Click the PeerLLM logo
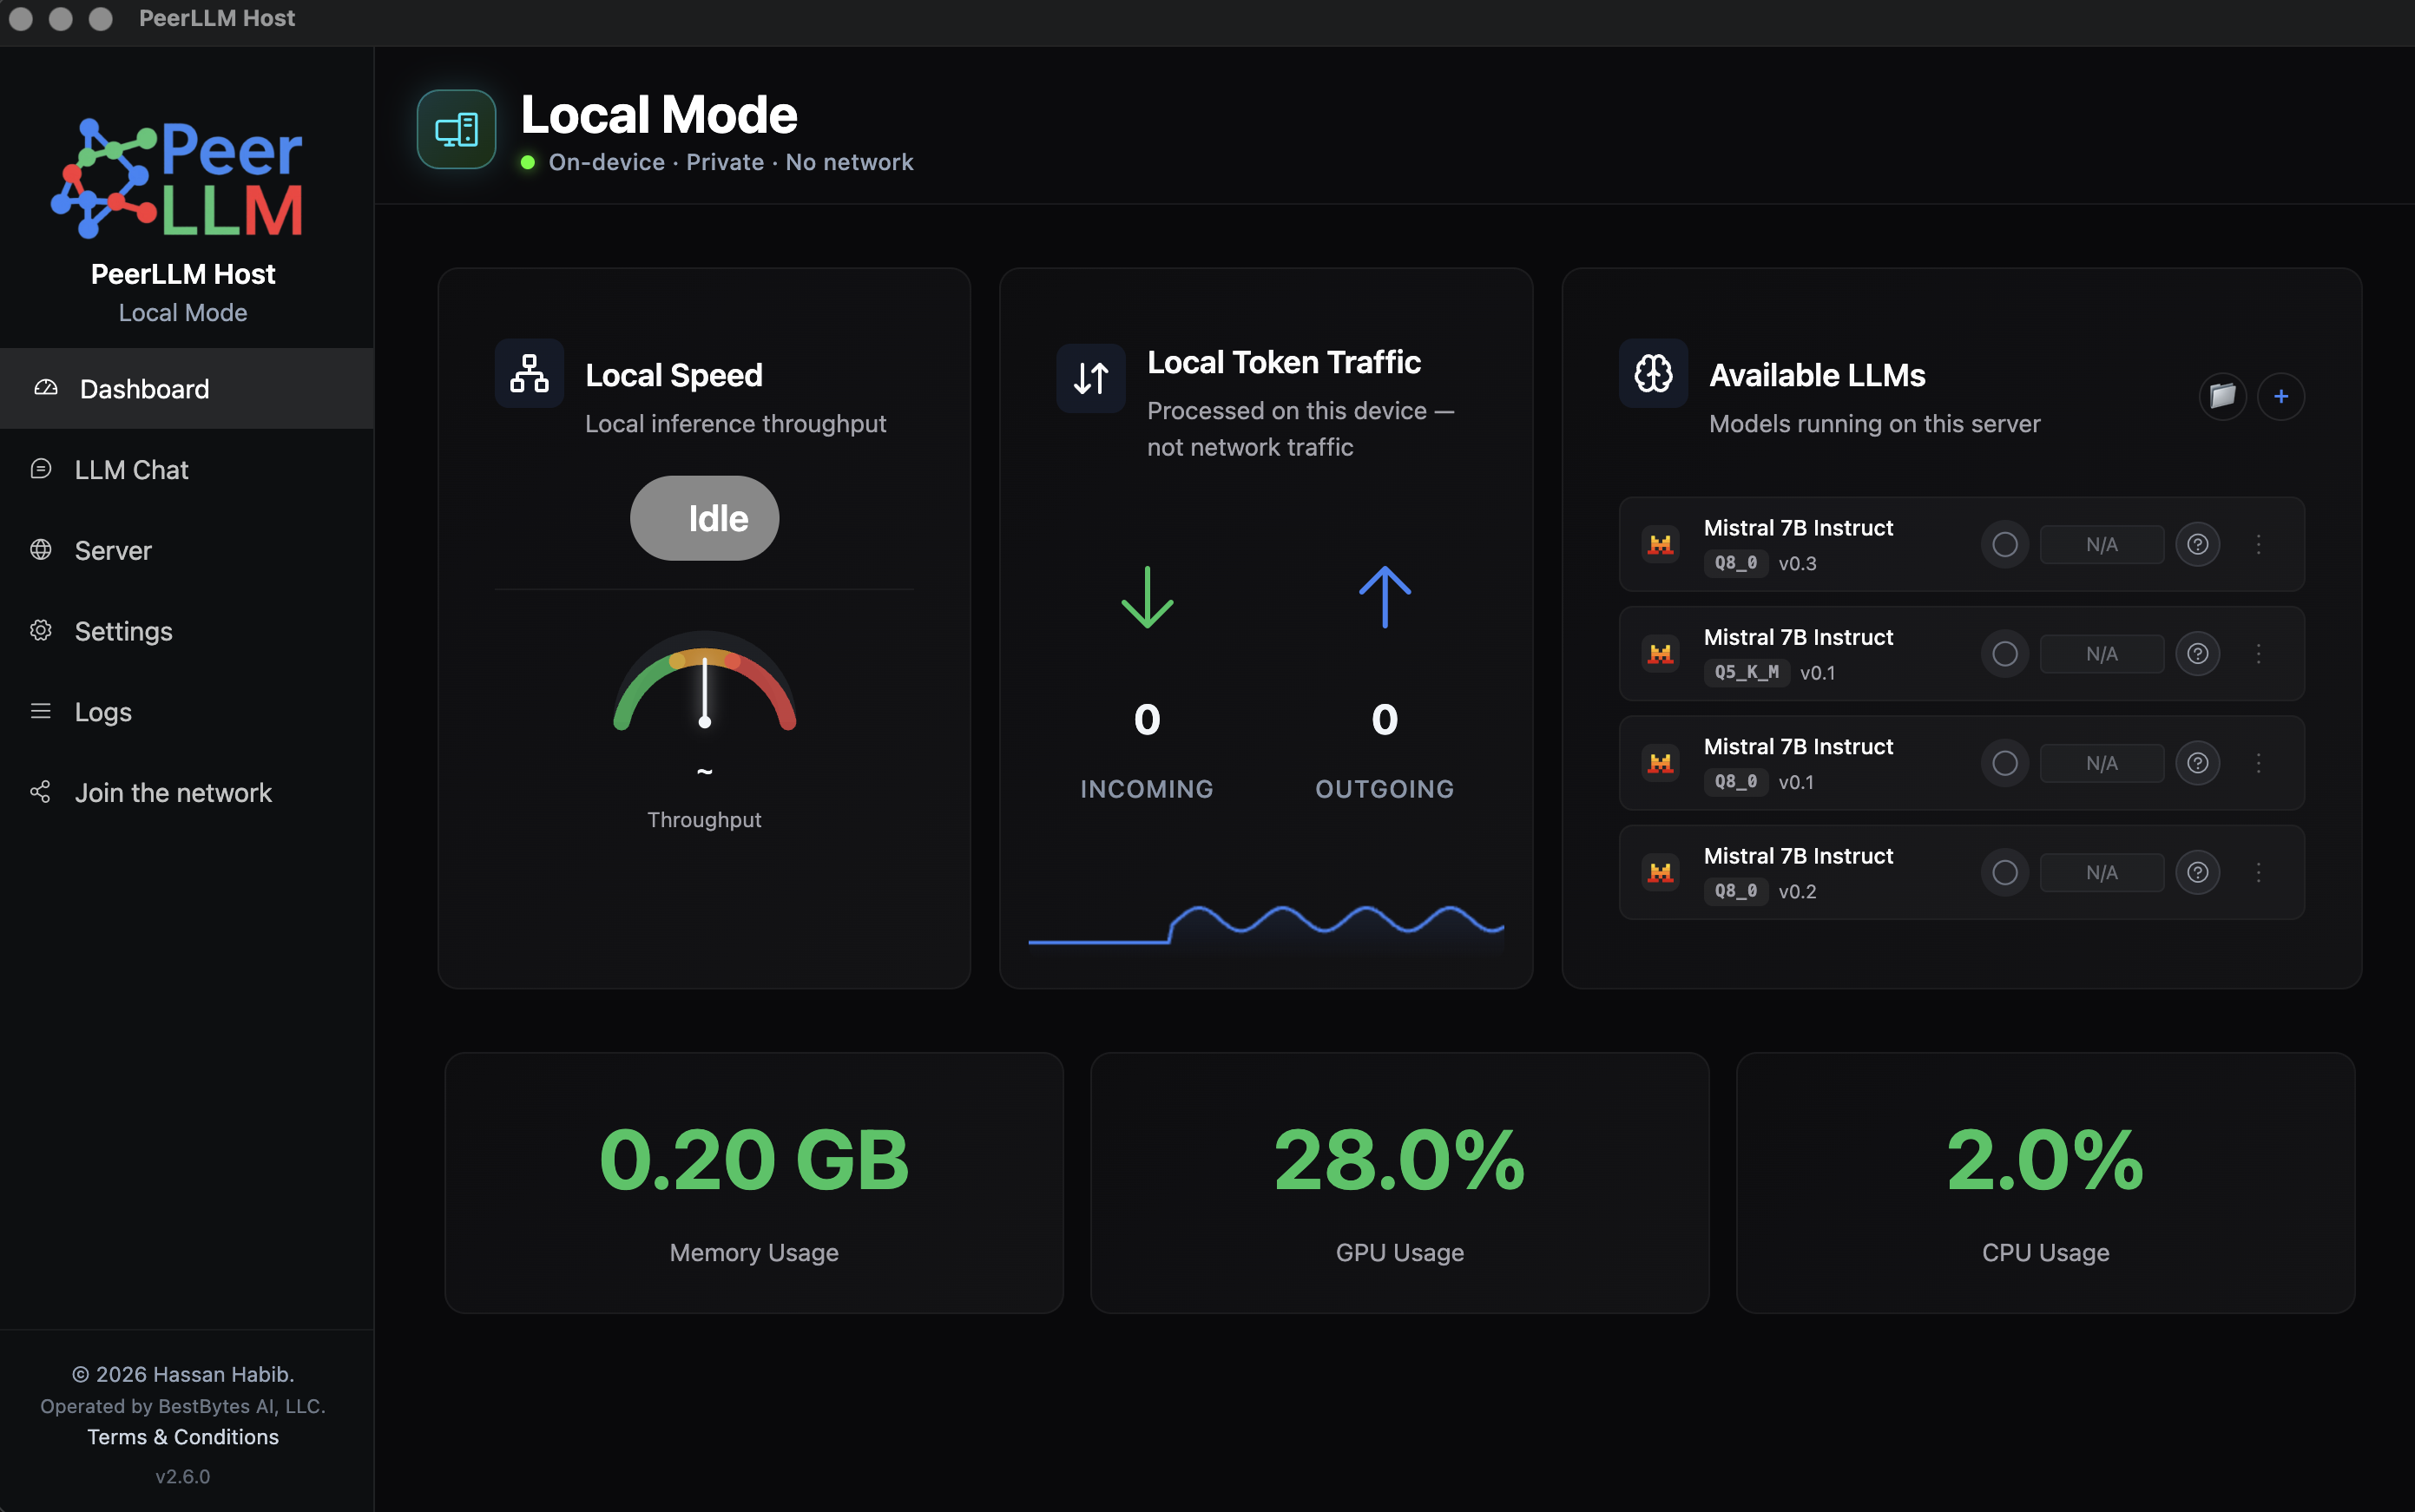2415x1512 pixels. click(178, 178)
